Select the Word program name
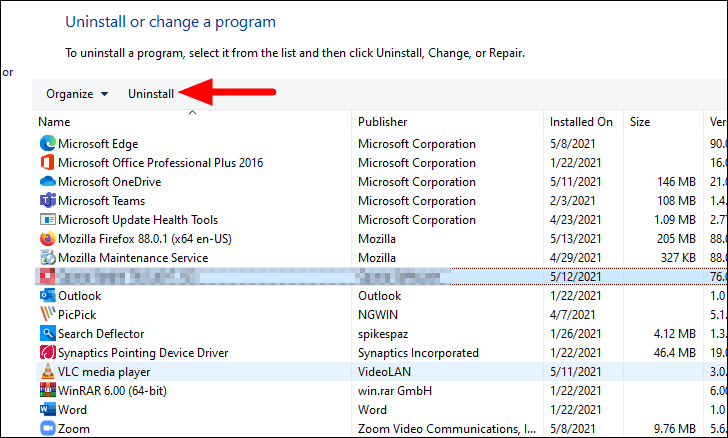This screenshot has height=438, width=728. 72,410
